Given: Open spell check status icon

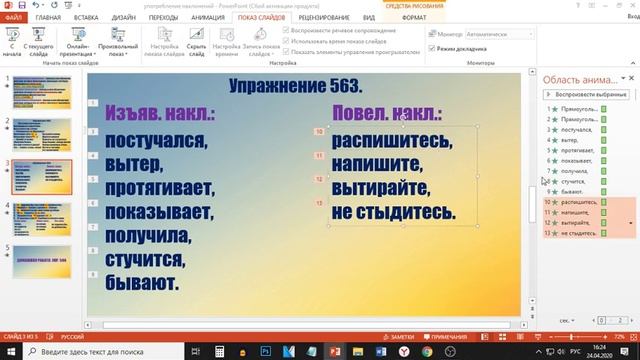Looking at the screenshot, I should coord(50,337).
